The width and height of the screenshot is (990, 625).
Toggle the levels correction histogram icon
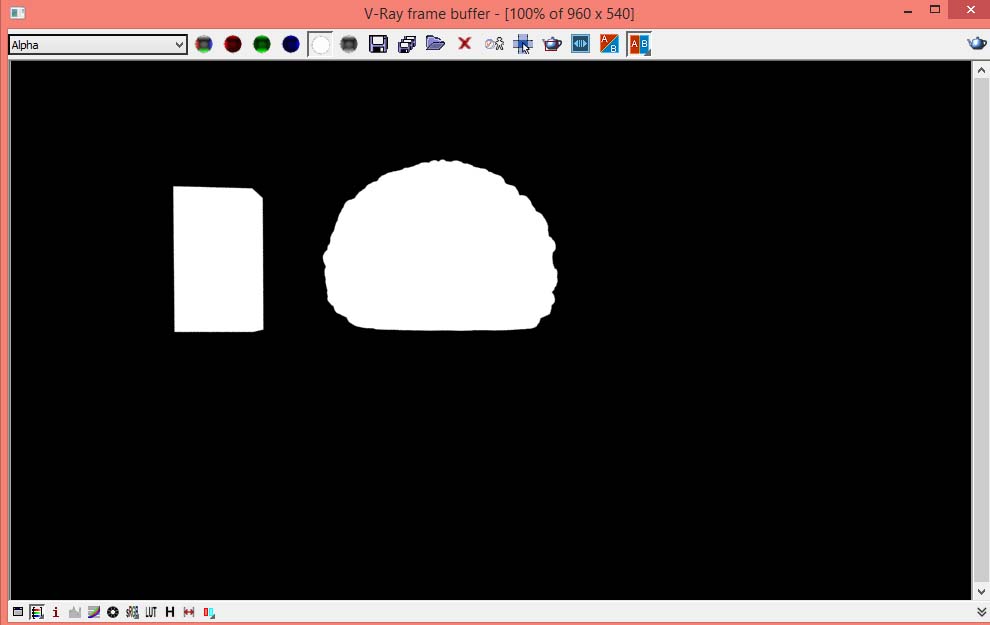point(75,612)
